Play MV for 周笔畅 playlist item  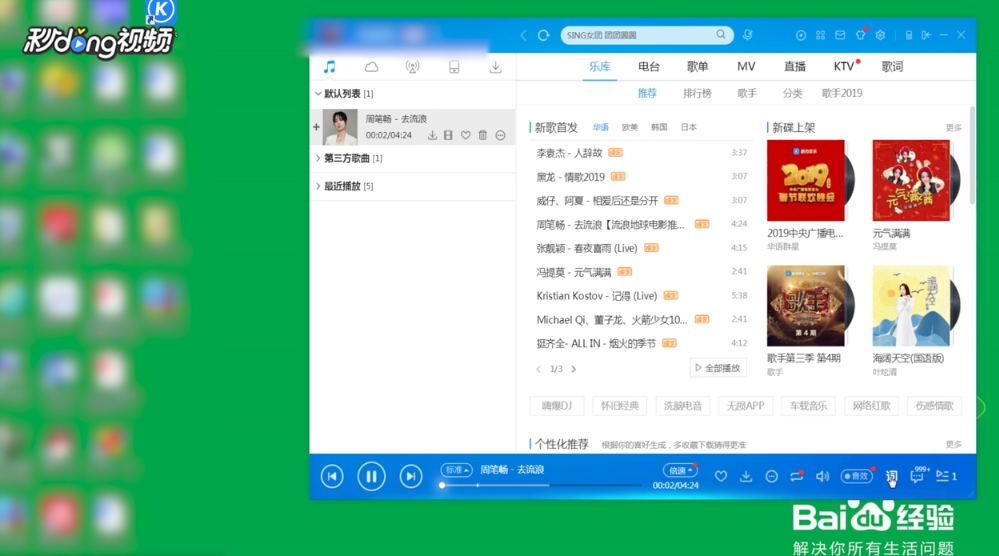[449, 135]
